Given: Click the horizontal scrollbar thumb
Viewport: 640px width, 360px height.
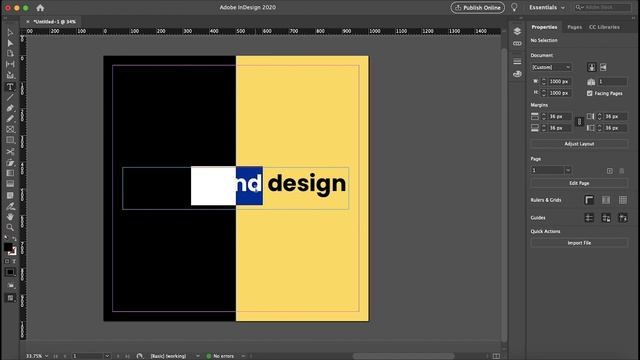Looking at the screenshot, I should (x=403, y=356).
